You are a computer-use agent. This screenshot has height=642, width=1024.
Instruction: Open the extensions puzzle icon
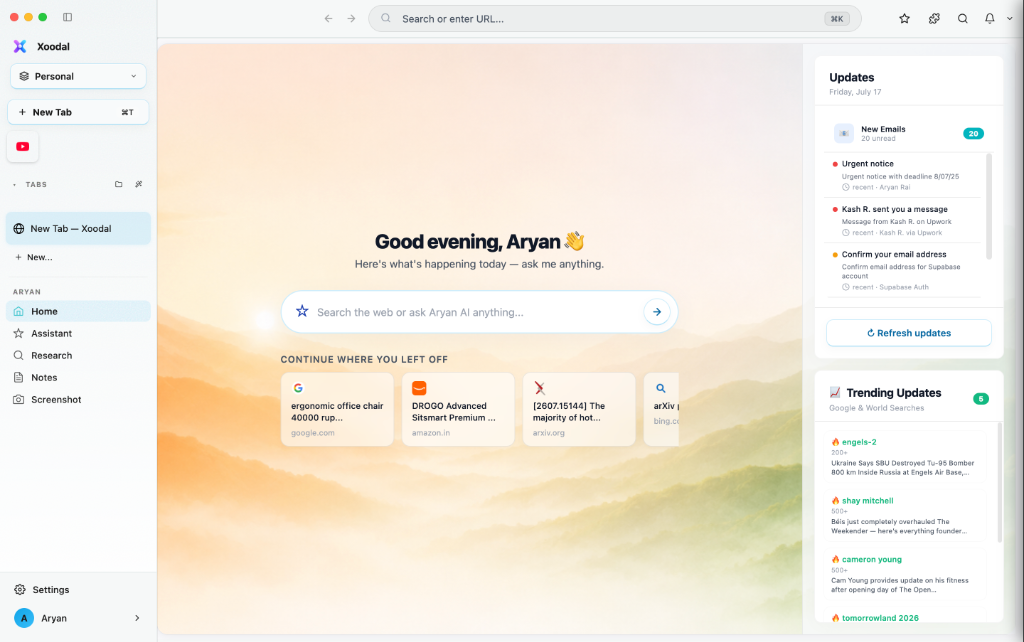pyautogui.click(x=935, y=19)
